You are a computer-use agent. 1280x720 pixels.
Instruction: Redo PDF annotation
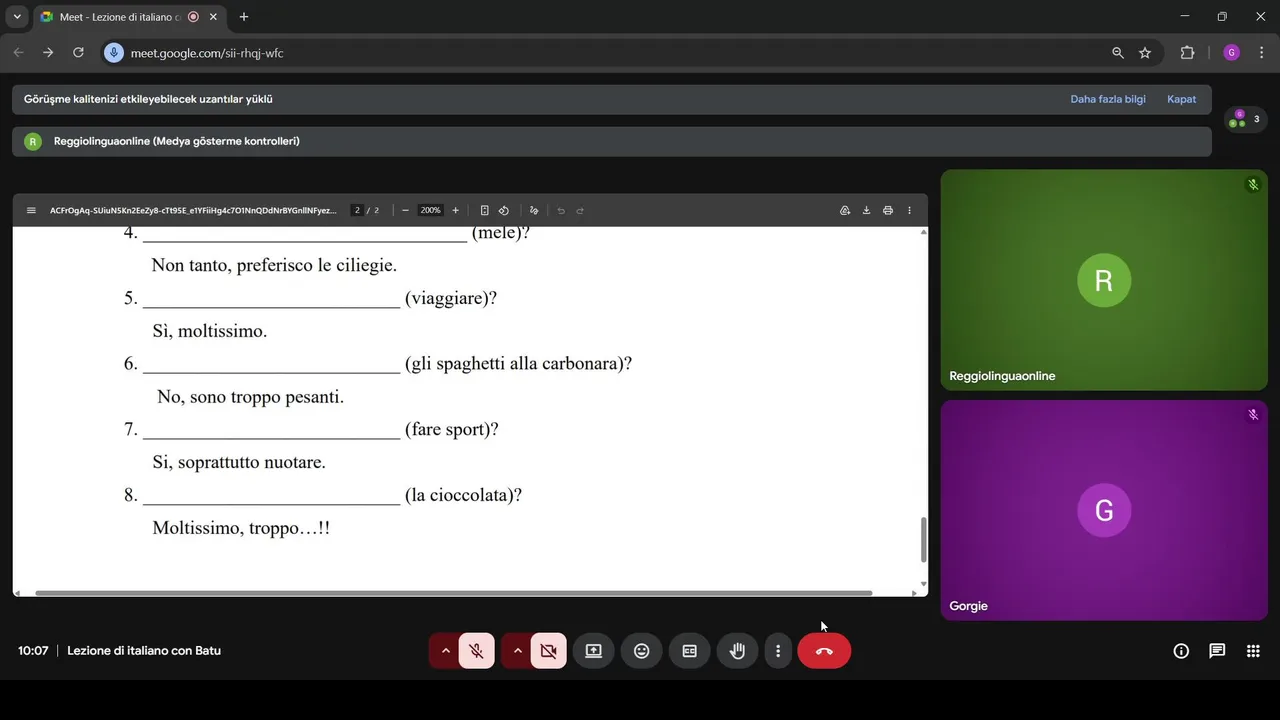(580, 211)
